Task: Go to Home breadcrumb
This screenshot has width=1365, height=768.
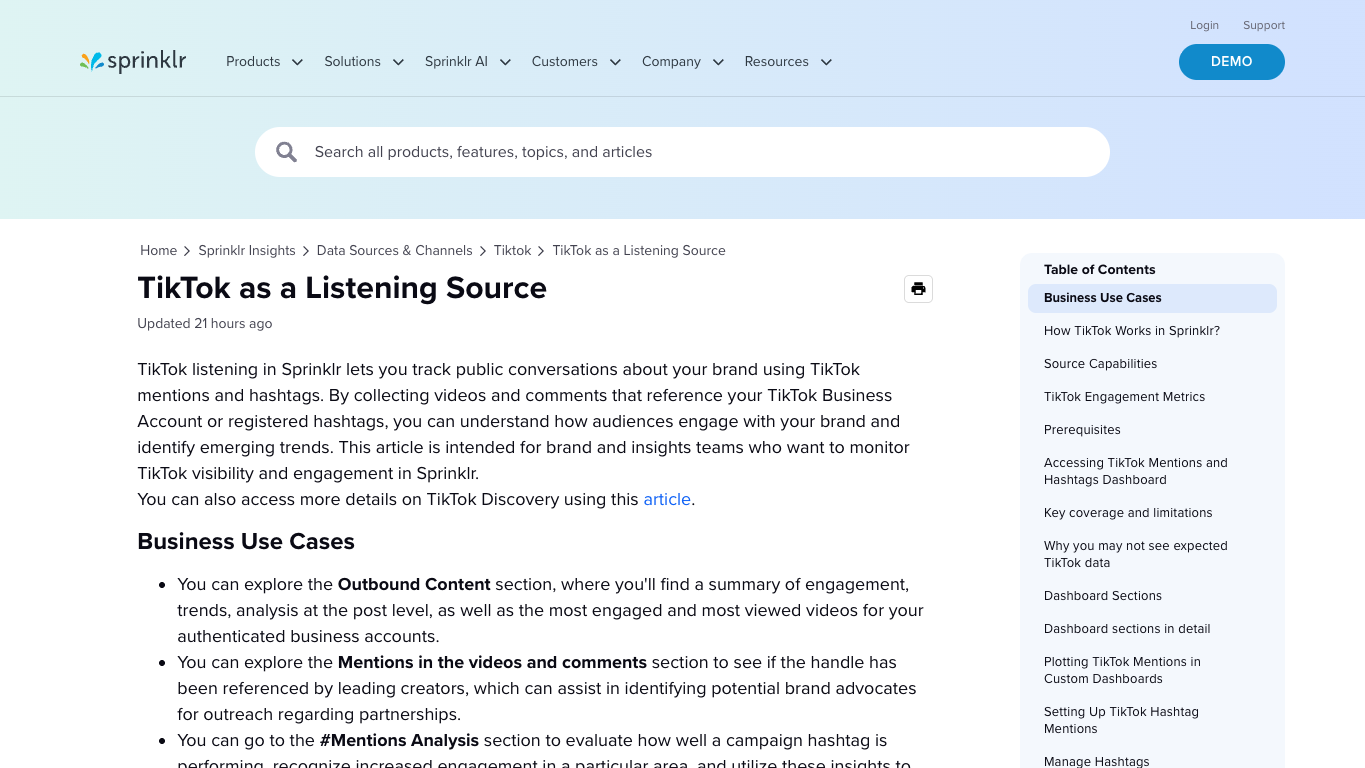Action: (158, 251)
